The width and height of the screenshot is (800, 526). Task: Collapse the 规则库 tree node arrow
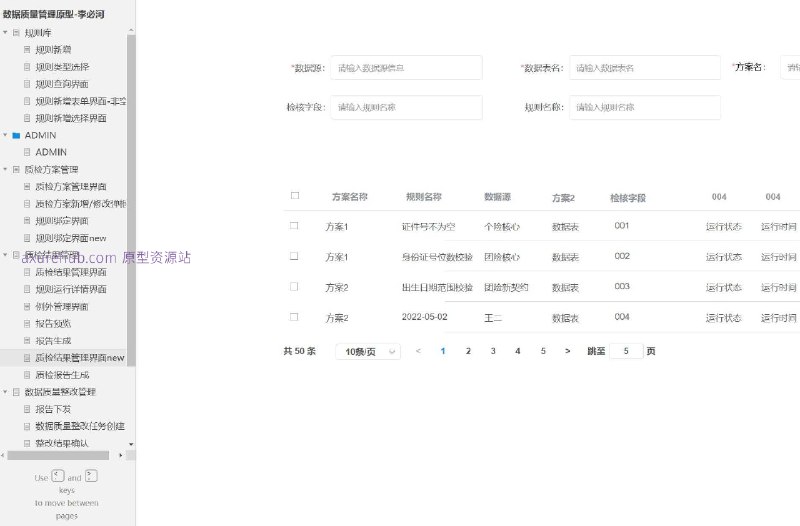5,33
